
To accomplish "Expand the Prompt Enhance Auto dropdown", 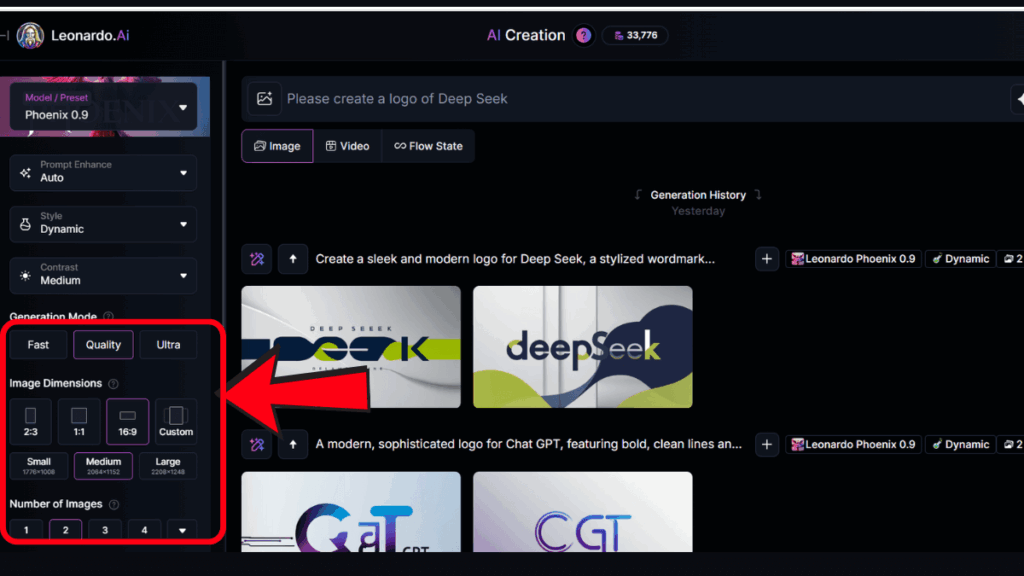I will pyautogui.click(x=103, y=172).
